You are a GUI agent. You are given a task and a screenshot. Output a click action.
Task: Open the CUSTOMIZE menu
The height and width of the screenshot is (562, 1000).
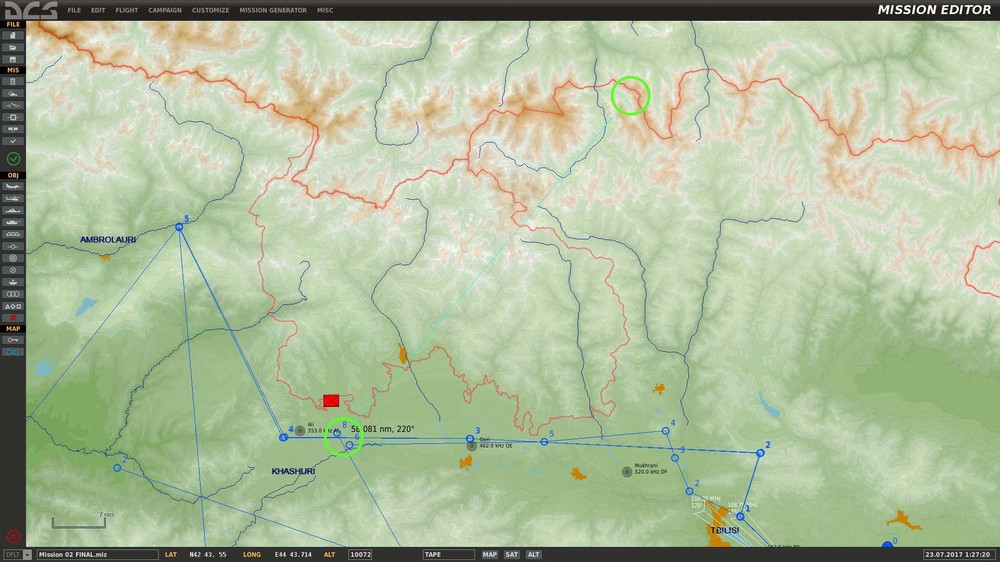click(x=210, y=10)
